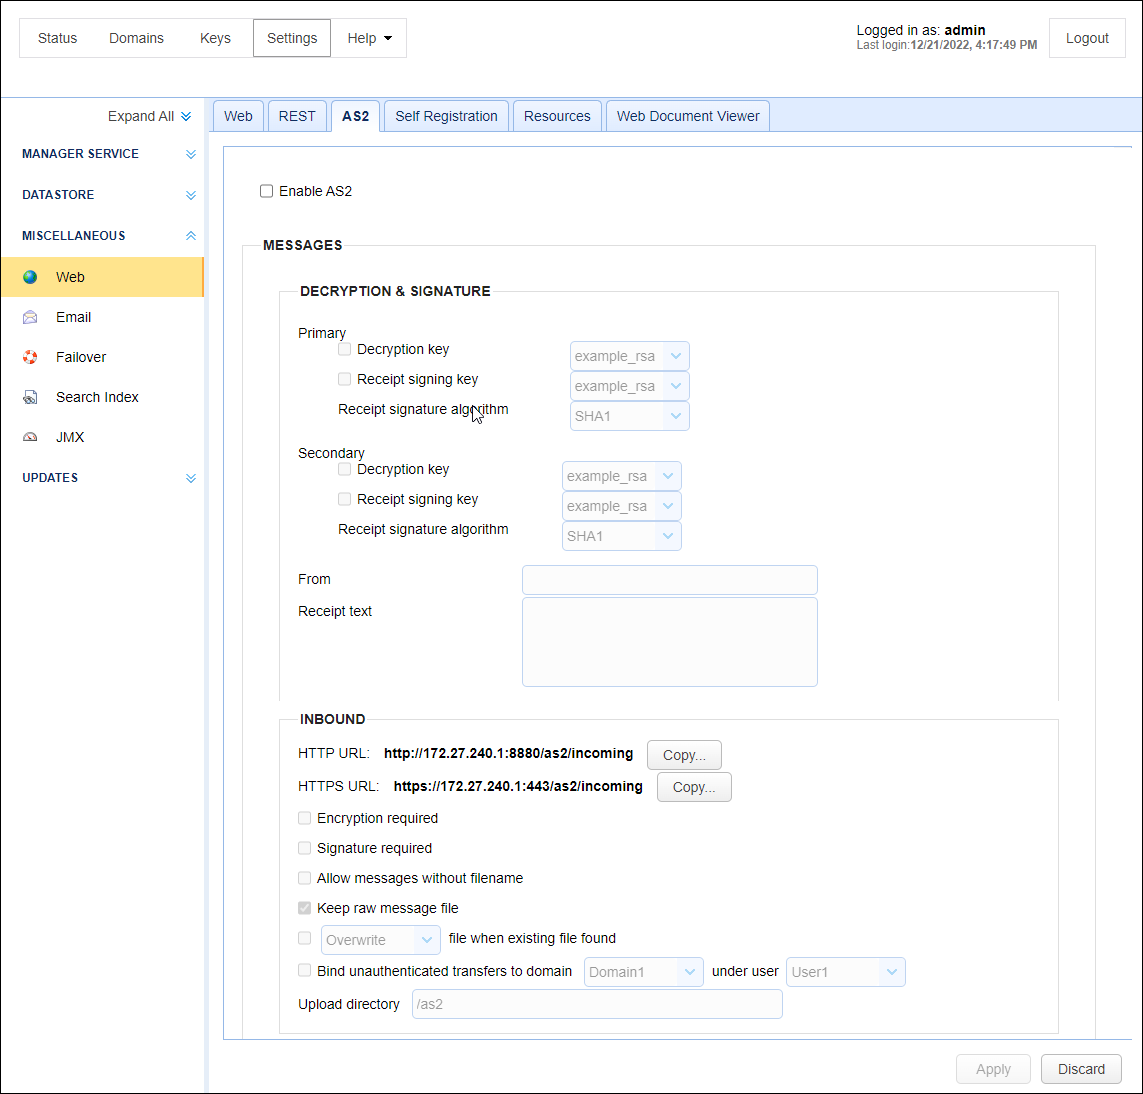The height and width of the screenshot is (1094, 1143).
Task: Click the Discard button
Action: tap(1081, 1069)
